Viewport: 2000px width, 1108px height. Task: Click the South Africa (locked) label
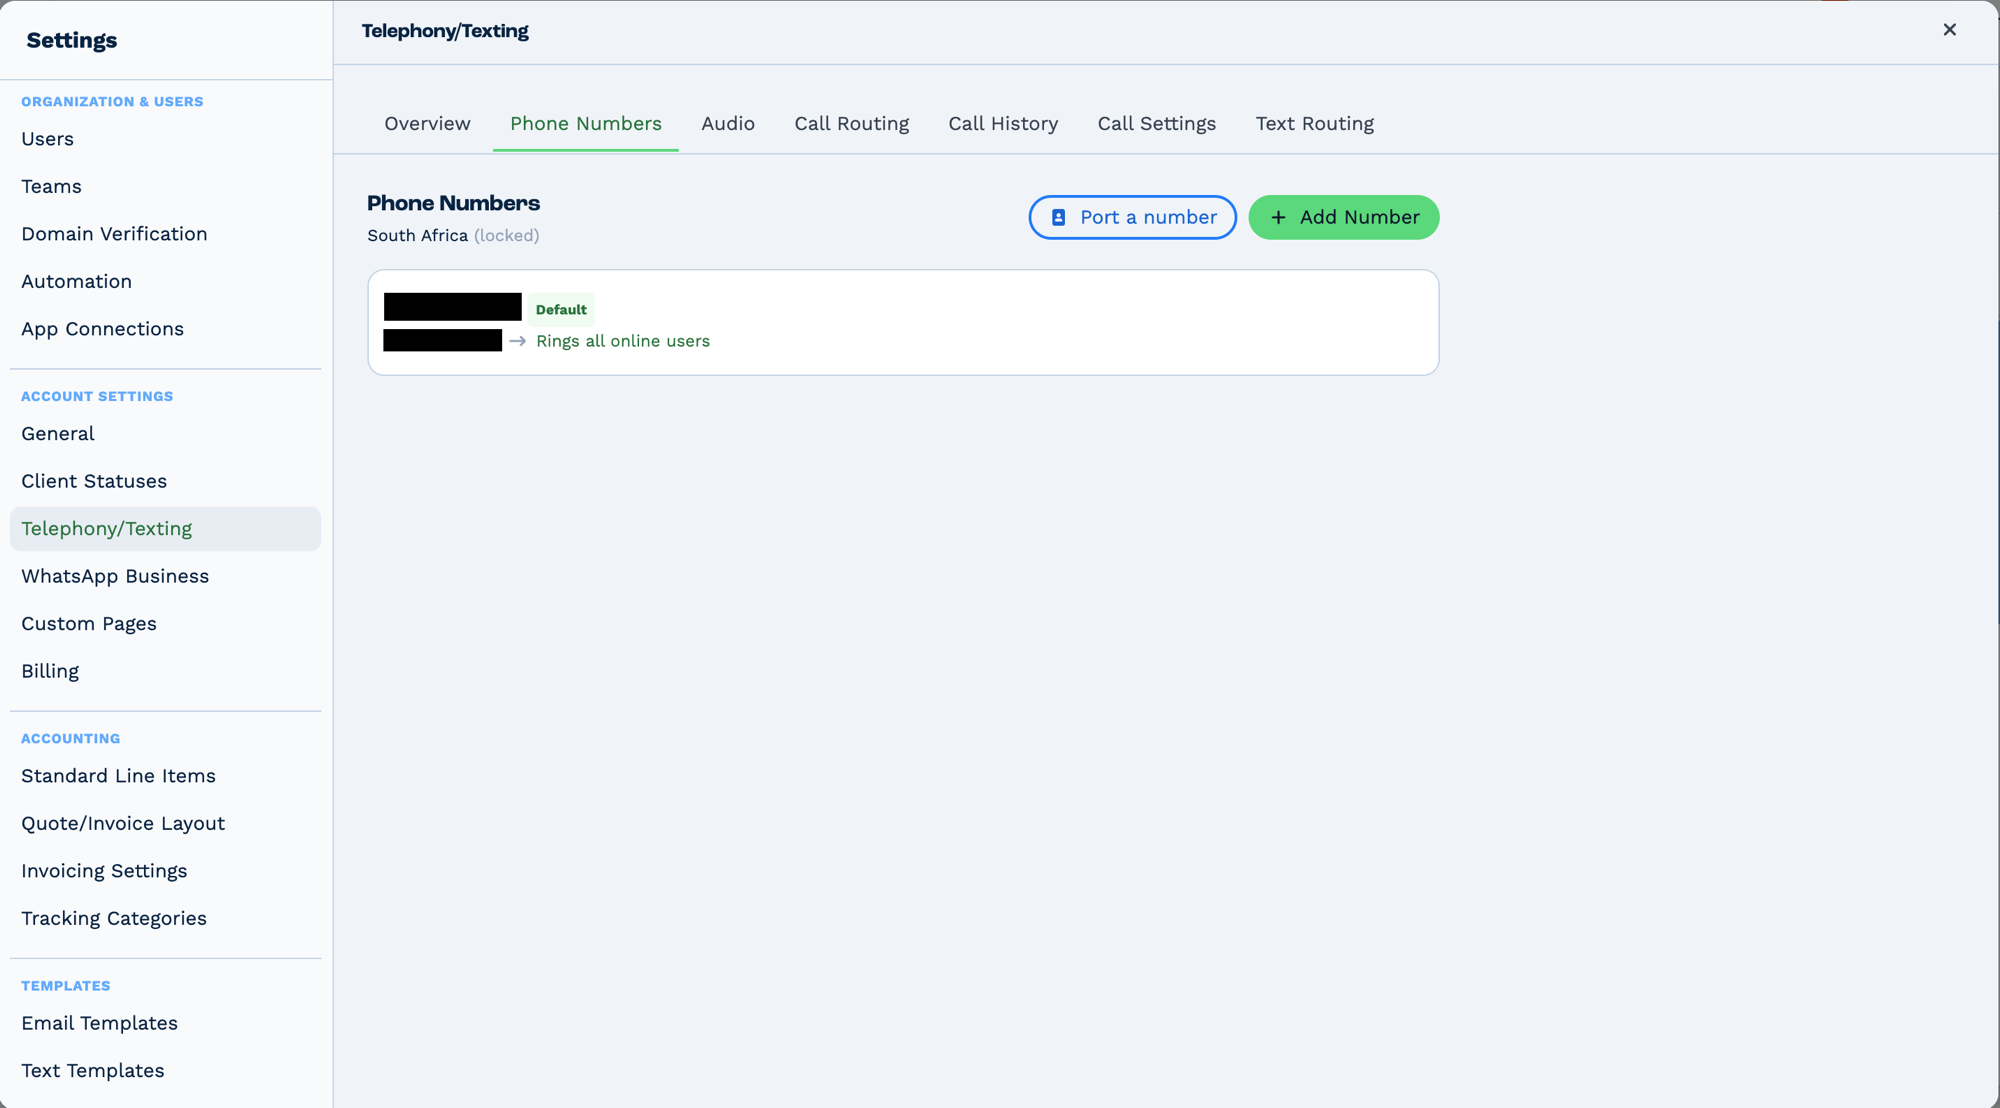coord(453,236)
